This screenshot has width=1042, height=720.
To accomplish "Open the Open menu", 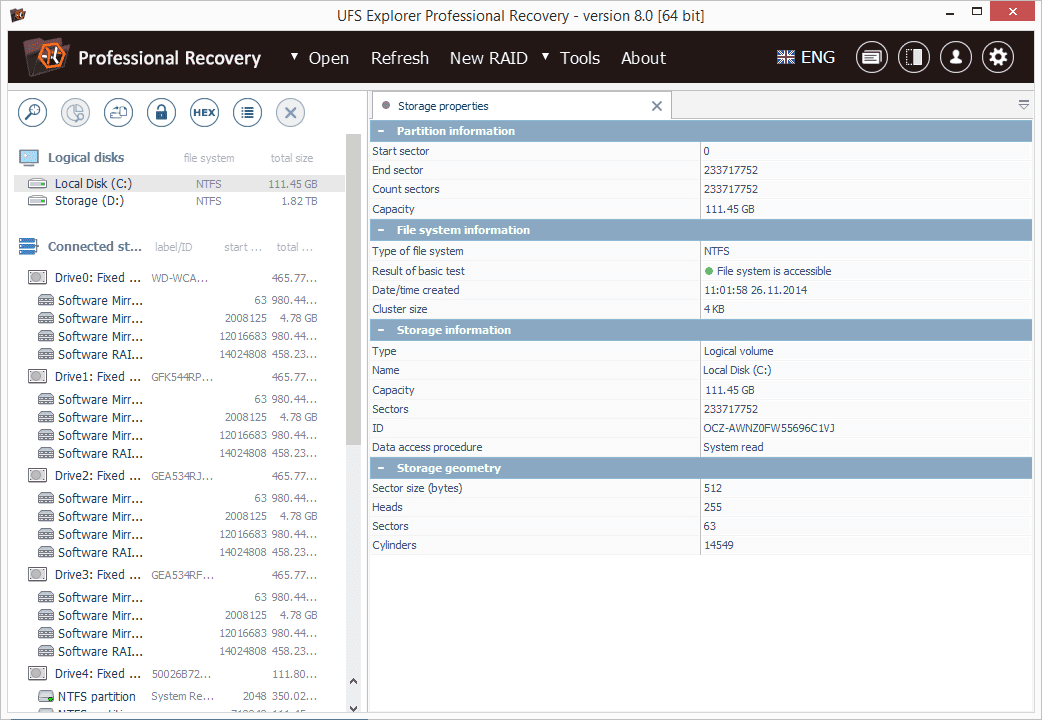I will click(x=328, y=58).
